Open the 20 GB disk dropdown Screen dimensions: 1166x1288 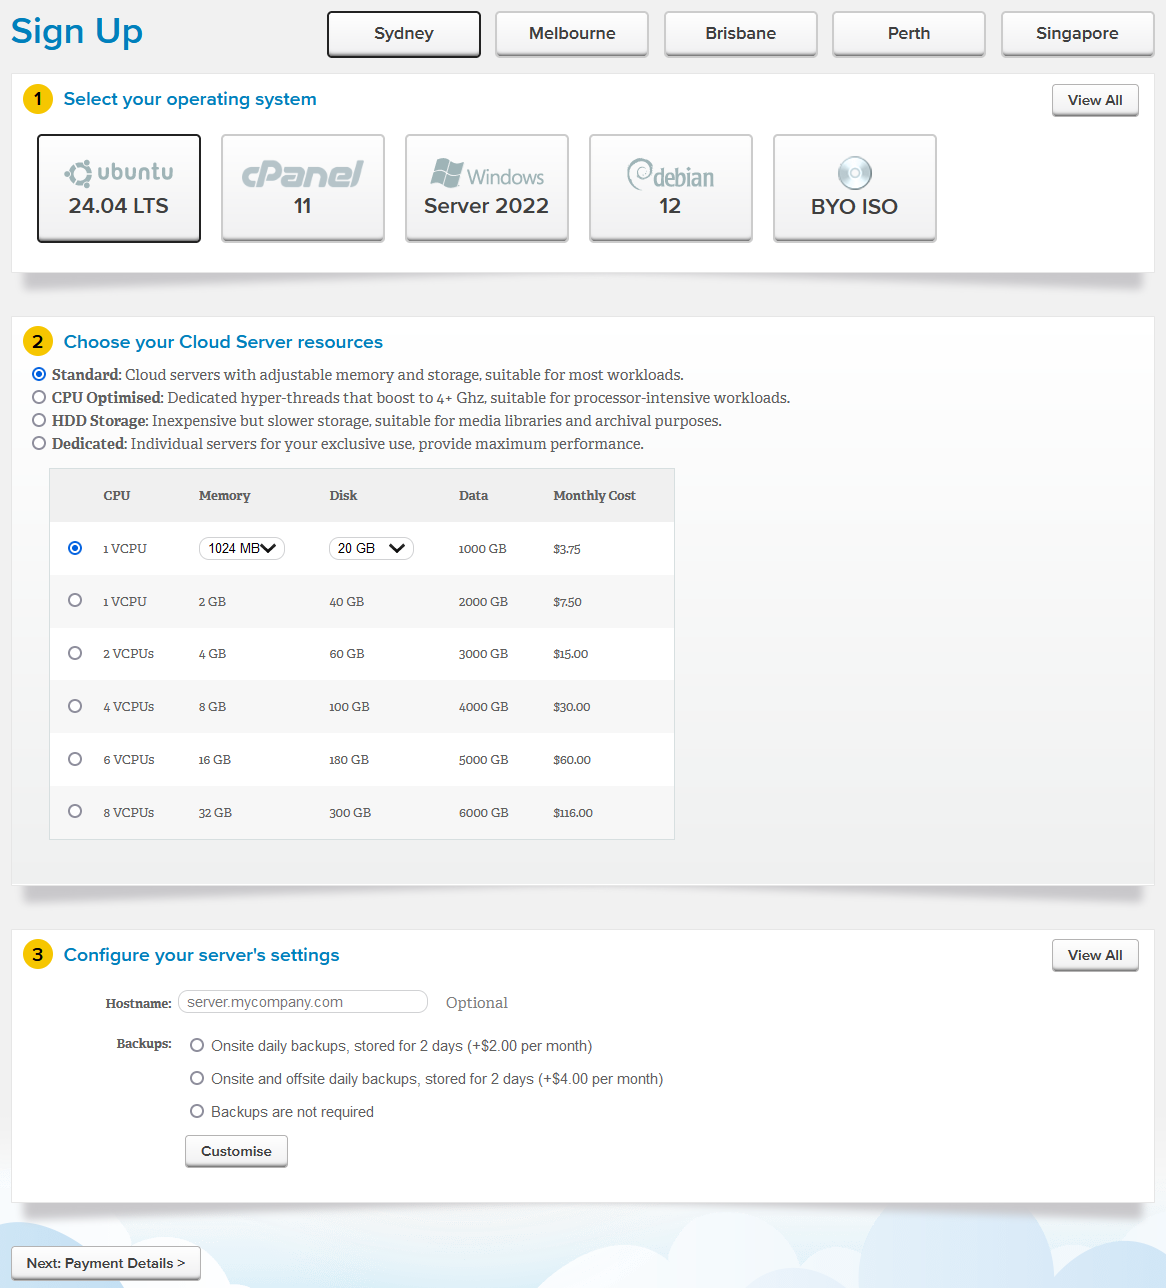[371, 548]
